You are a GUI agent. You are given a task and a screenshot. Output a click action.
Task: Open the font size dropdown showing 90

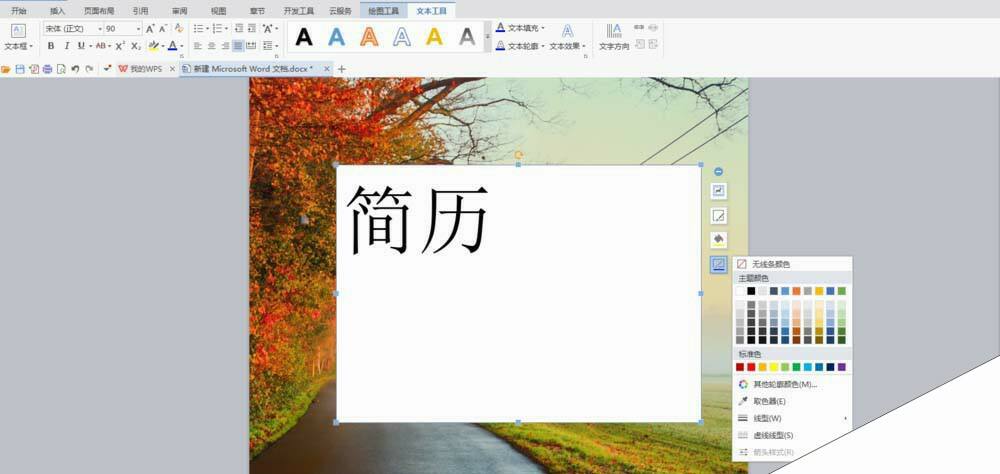138,29
